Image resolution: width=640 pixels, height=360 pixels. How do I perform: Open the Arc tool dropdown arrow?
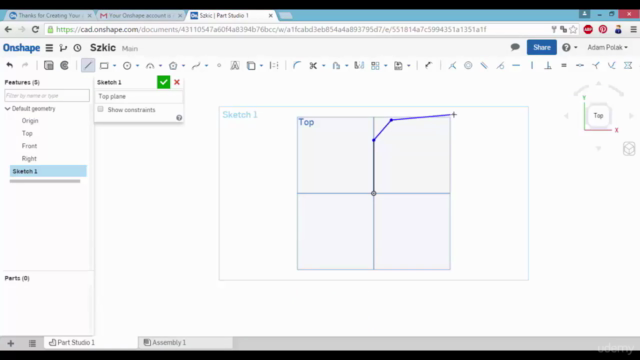coord(160,66)
